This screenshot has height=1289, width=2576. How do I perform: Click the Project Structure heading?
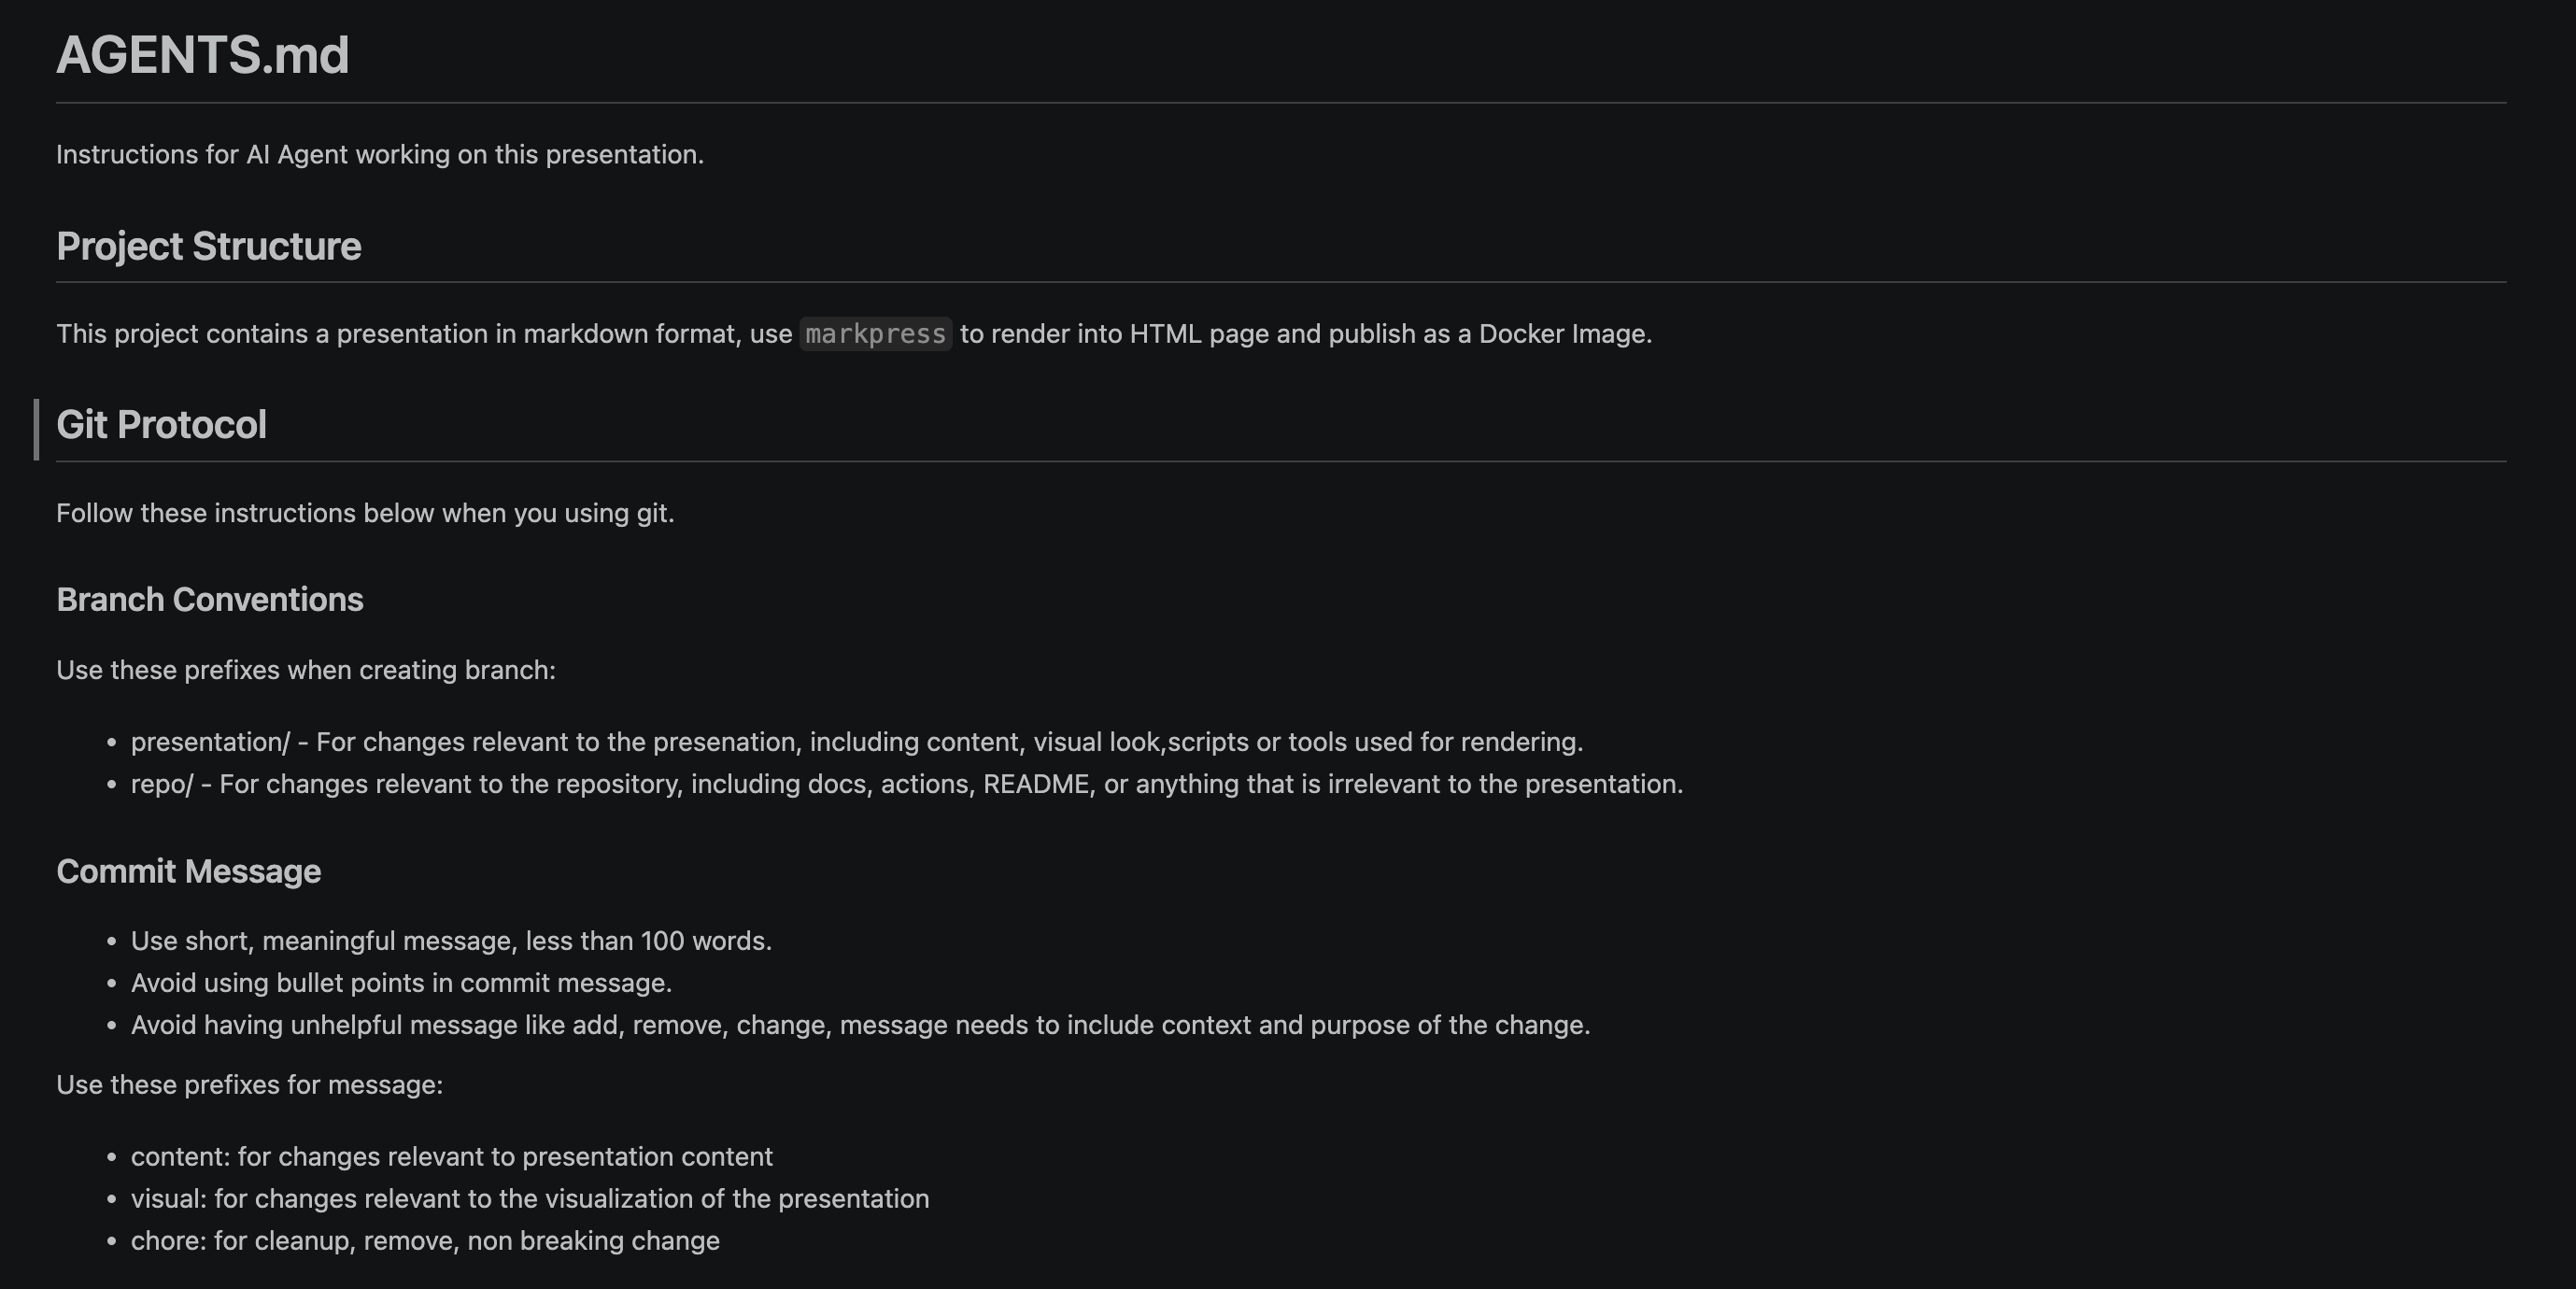point(208,246)
